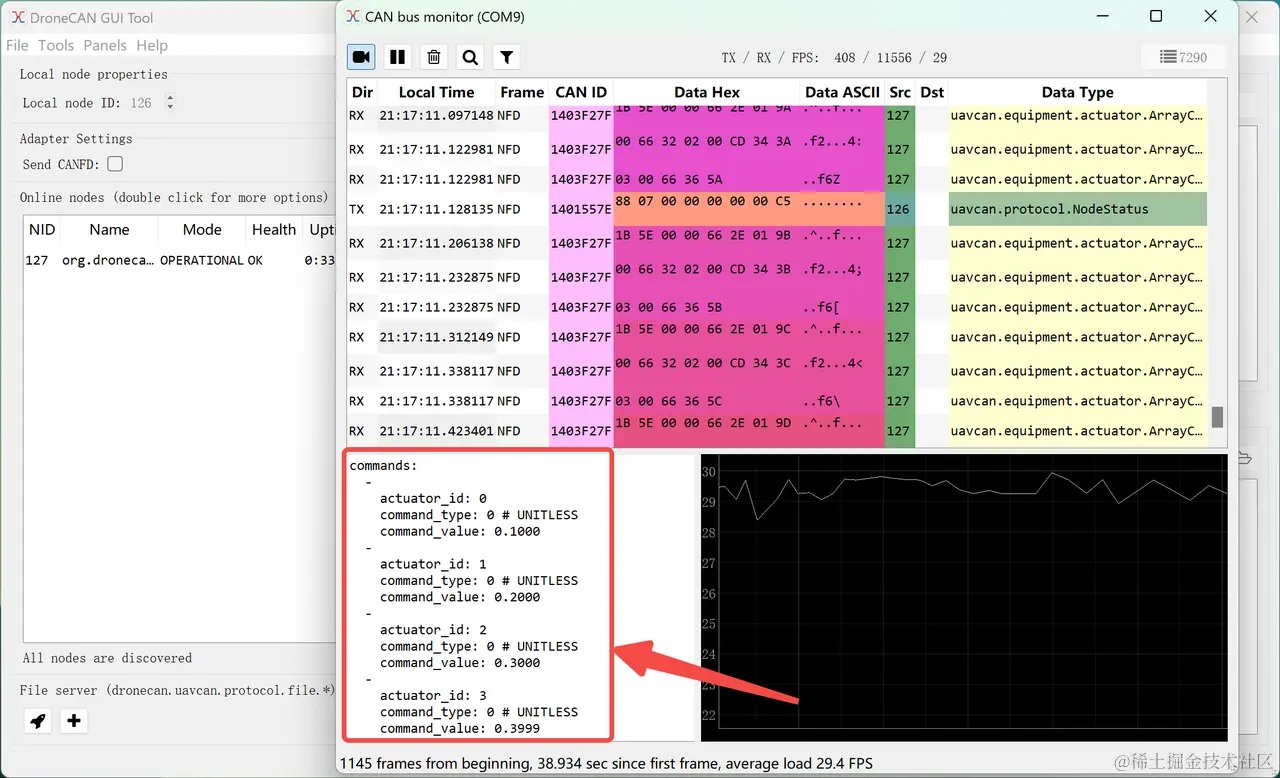Click the Data Hex column header
The width and height of the screenshot is (1280, 778).
[707, 92]
